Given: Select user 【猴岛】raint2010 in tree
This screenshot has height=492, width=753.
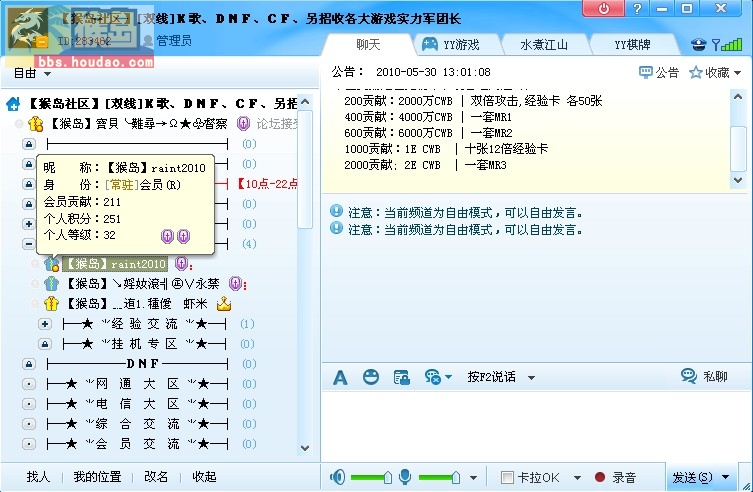Looking at the screenshot, I should click(115, 264).
